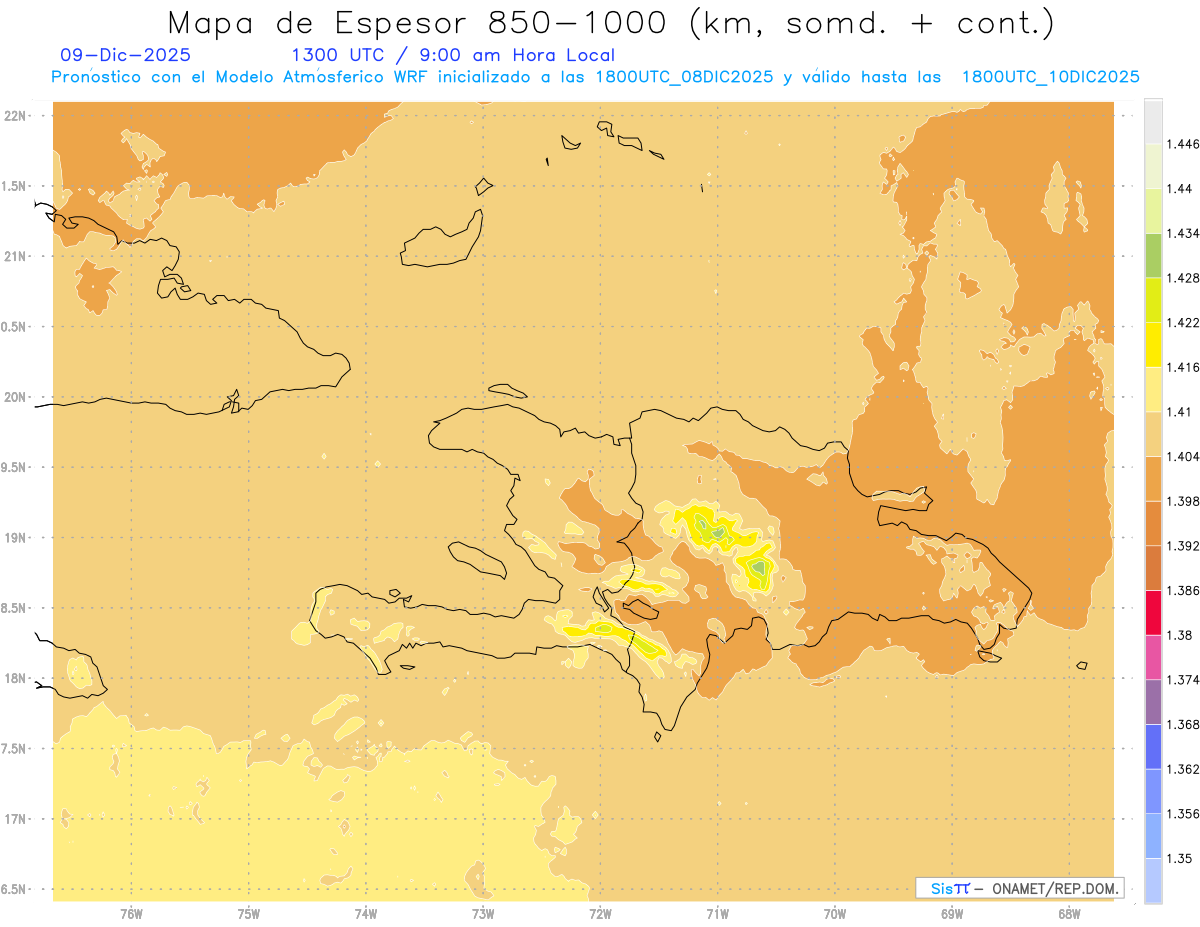Pick the gray swatch above 1.446
The height and width of the screenshot is (927, 1200).
[x=1153, y=121]
